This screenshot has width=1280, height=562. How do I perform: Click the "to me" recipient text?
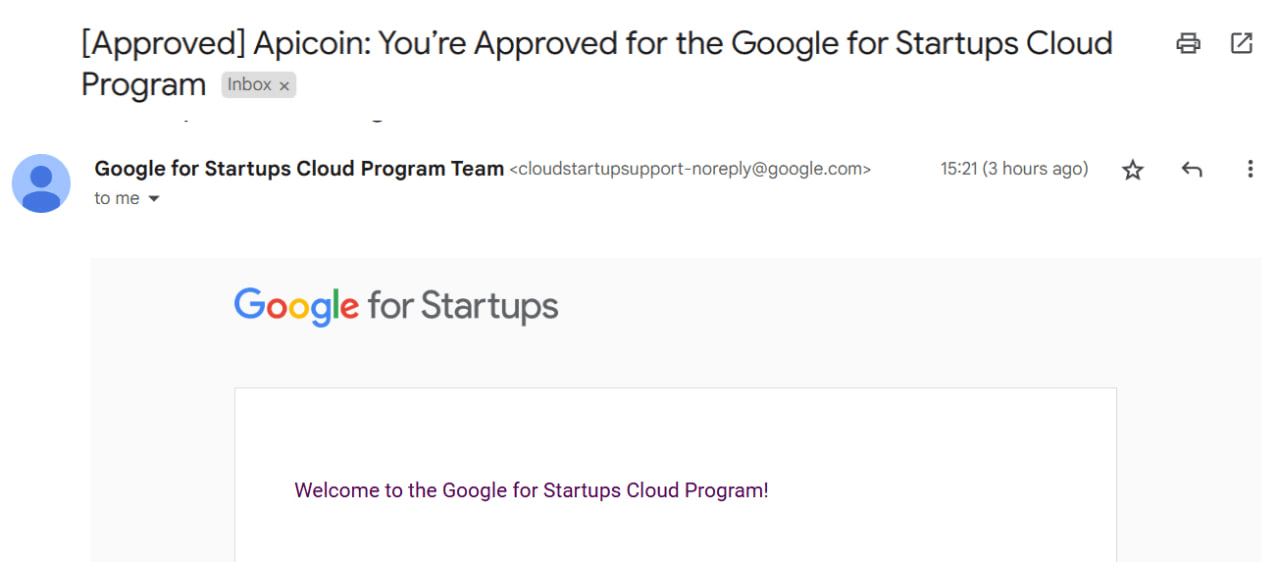[x=117, y=199]
